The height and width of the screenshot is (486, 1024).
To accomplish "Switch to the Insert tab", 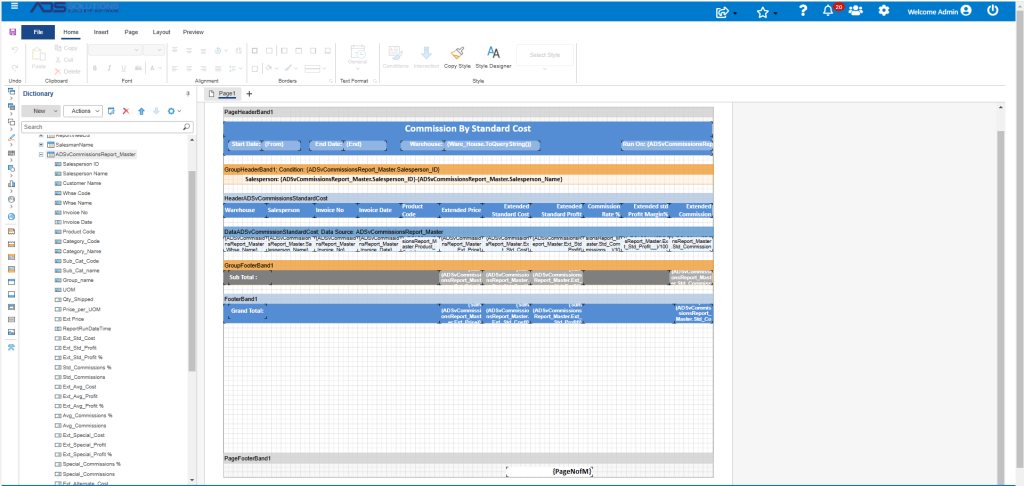I will coord(101,32).
